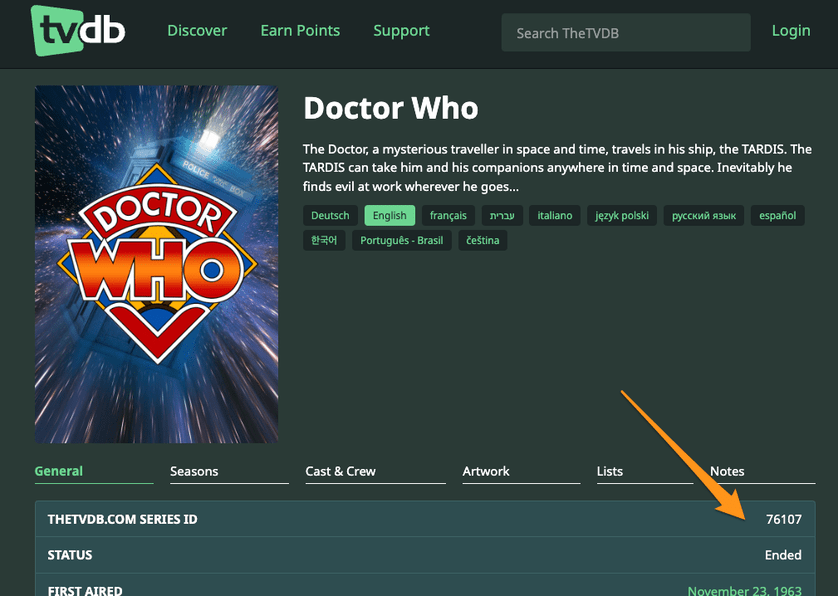Click the Ended status value
This screenshot has height=596, width=838.
[783, 555]
